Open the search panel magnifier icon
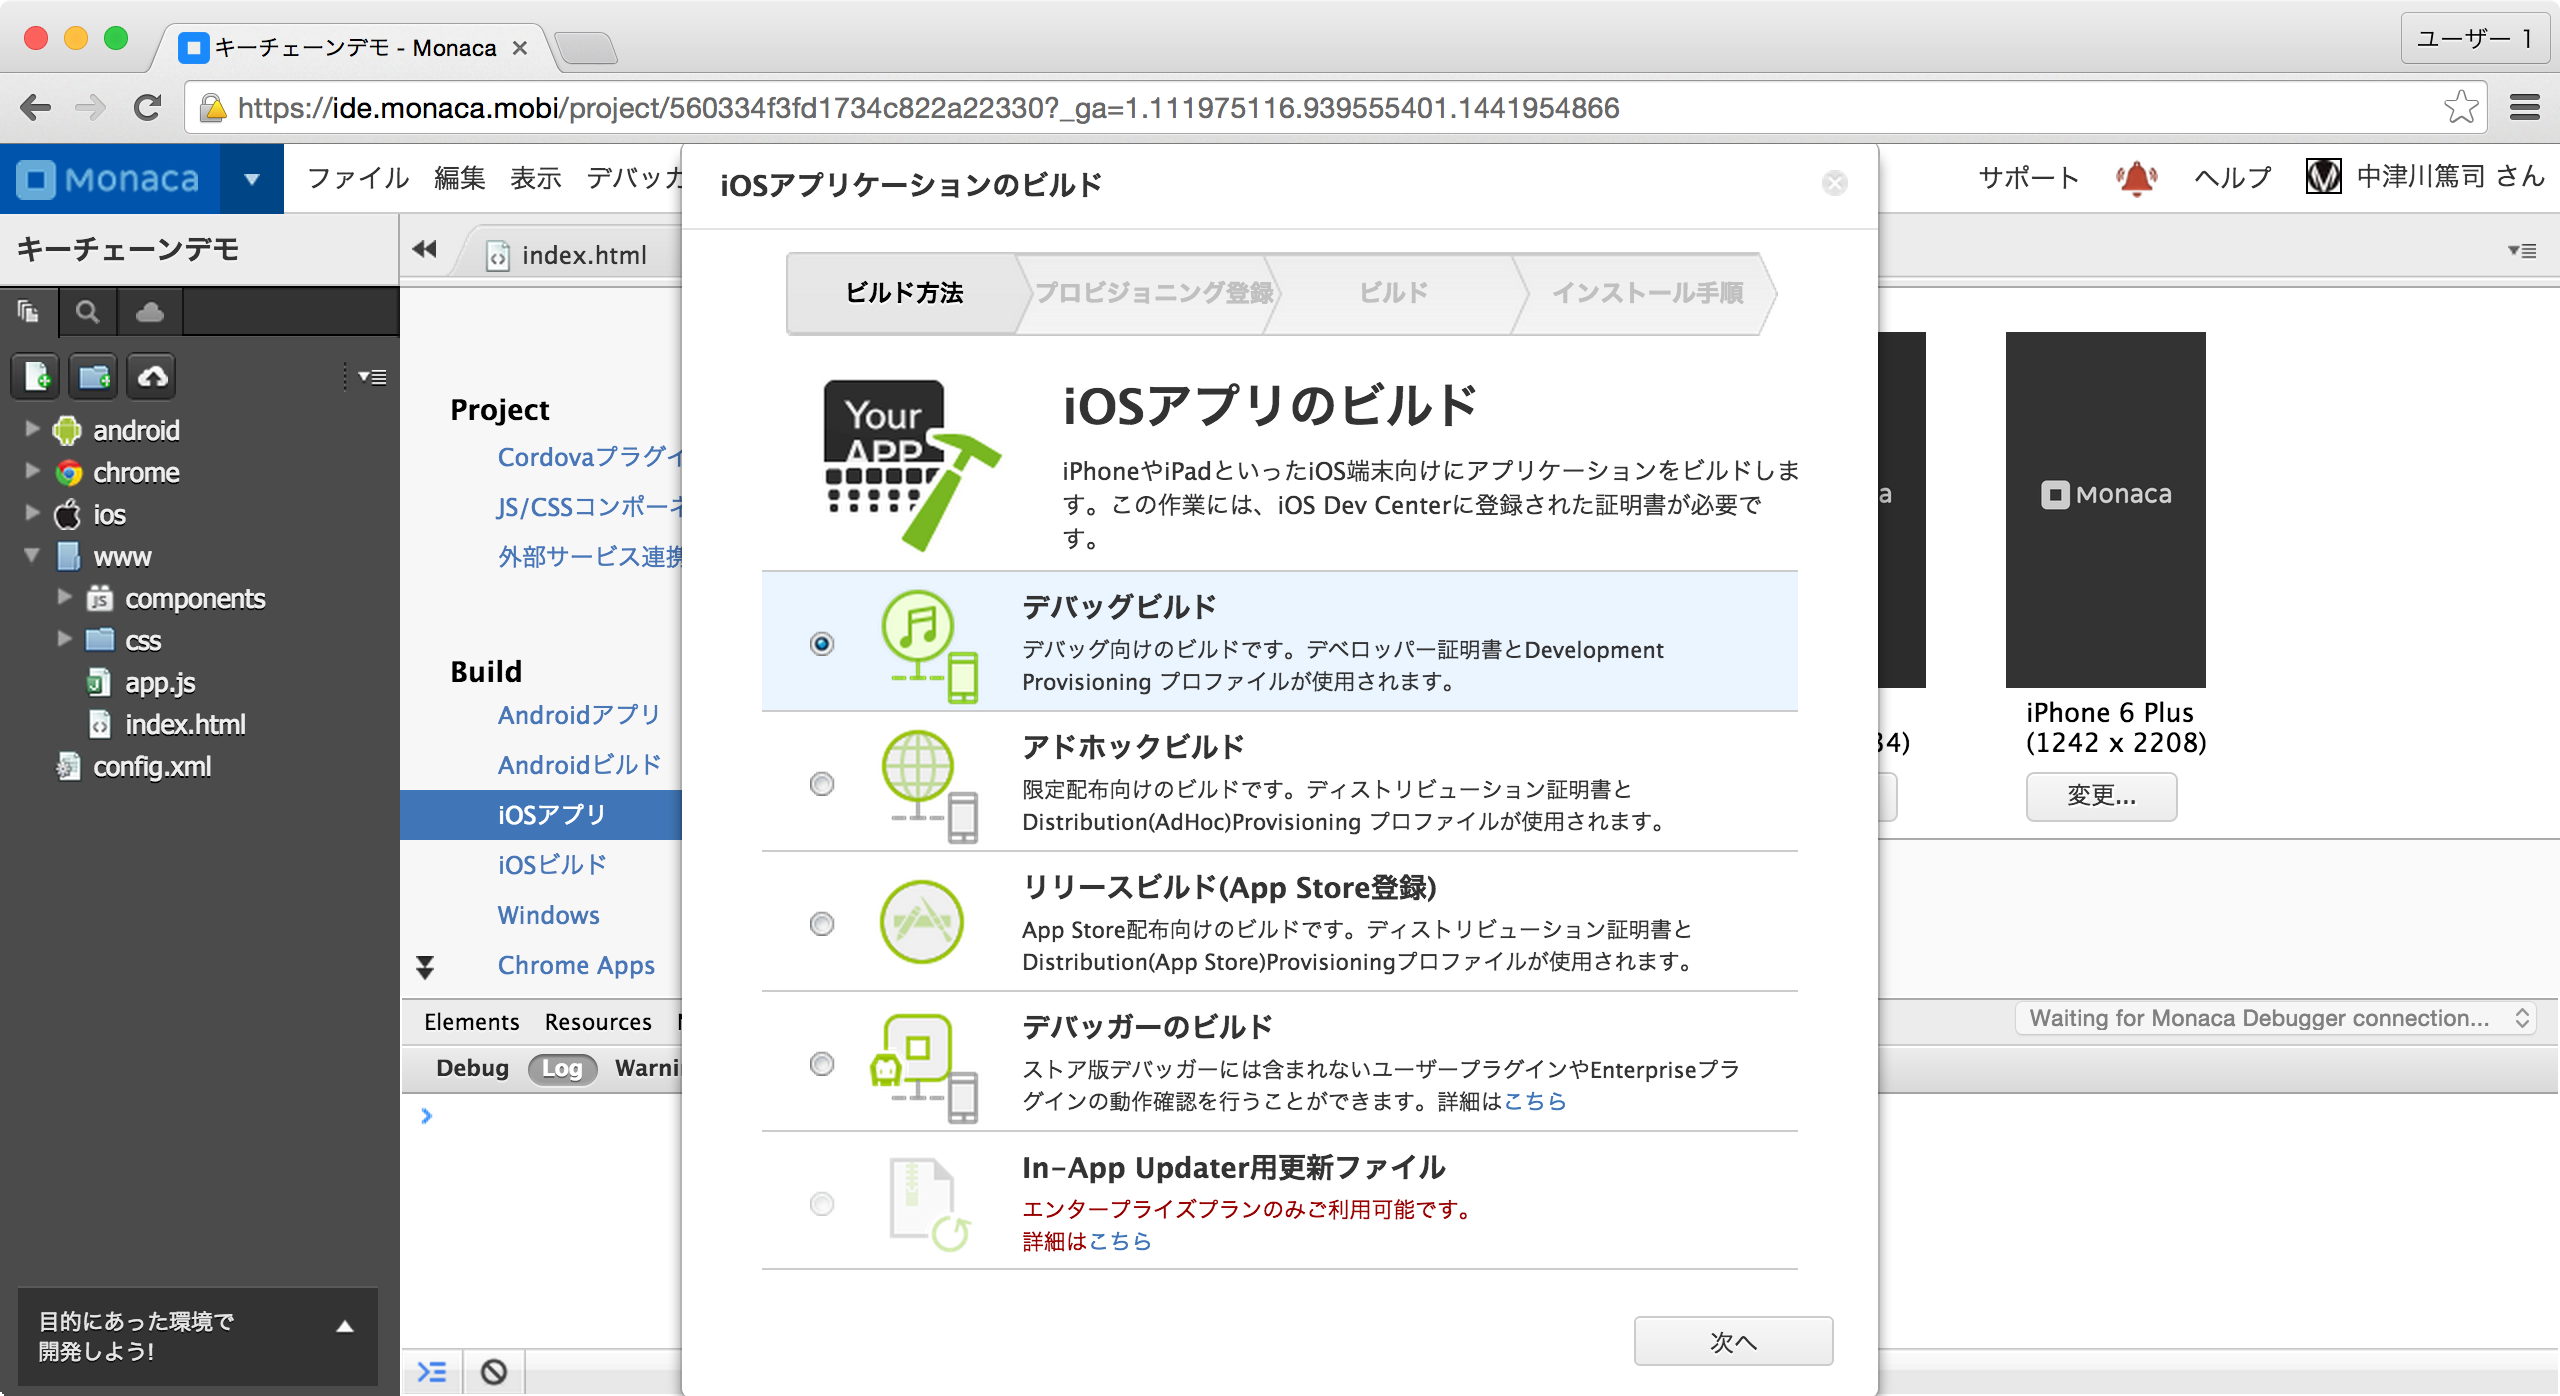Image resolution: width=2560 pixels, height=1396 pixels. click(88, 313)
